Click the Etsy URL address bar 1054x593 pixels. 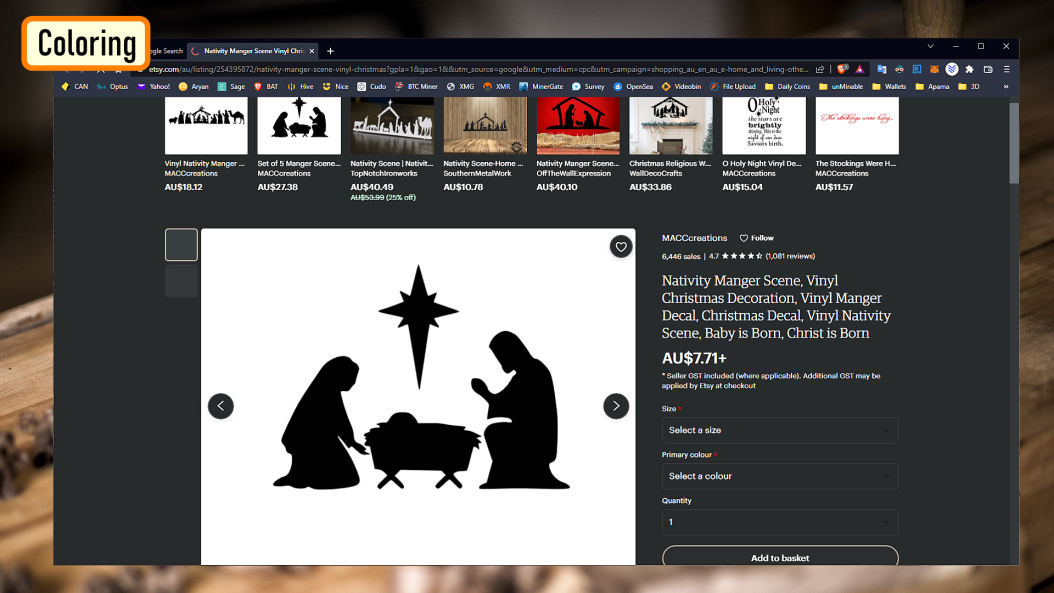click(479, 69)
